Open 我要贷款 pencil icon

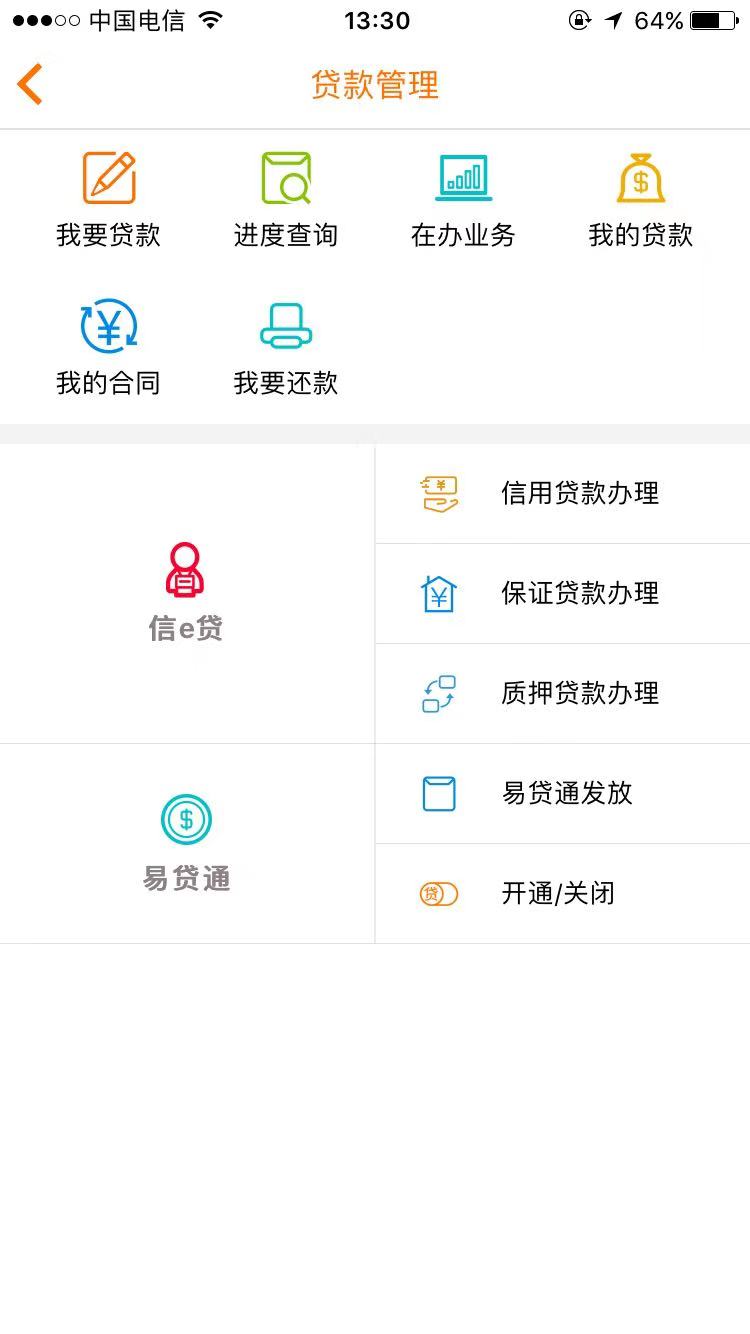[x=109, y=178]
